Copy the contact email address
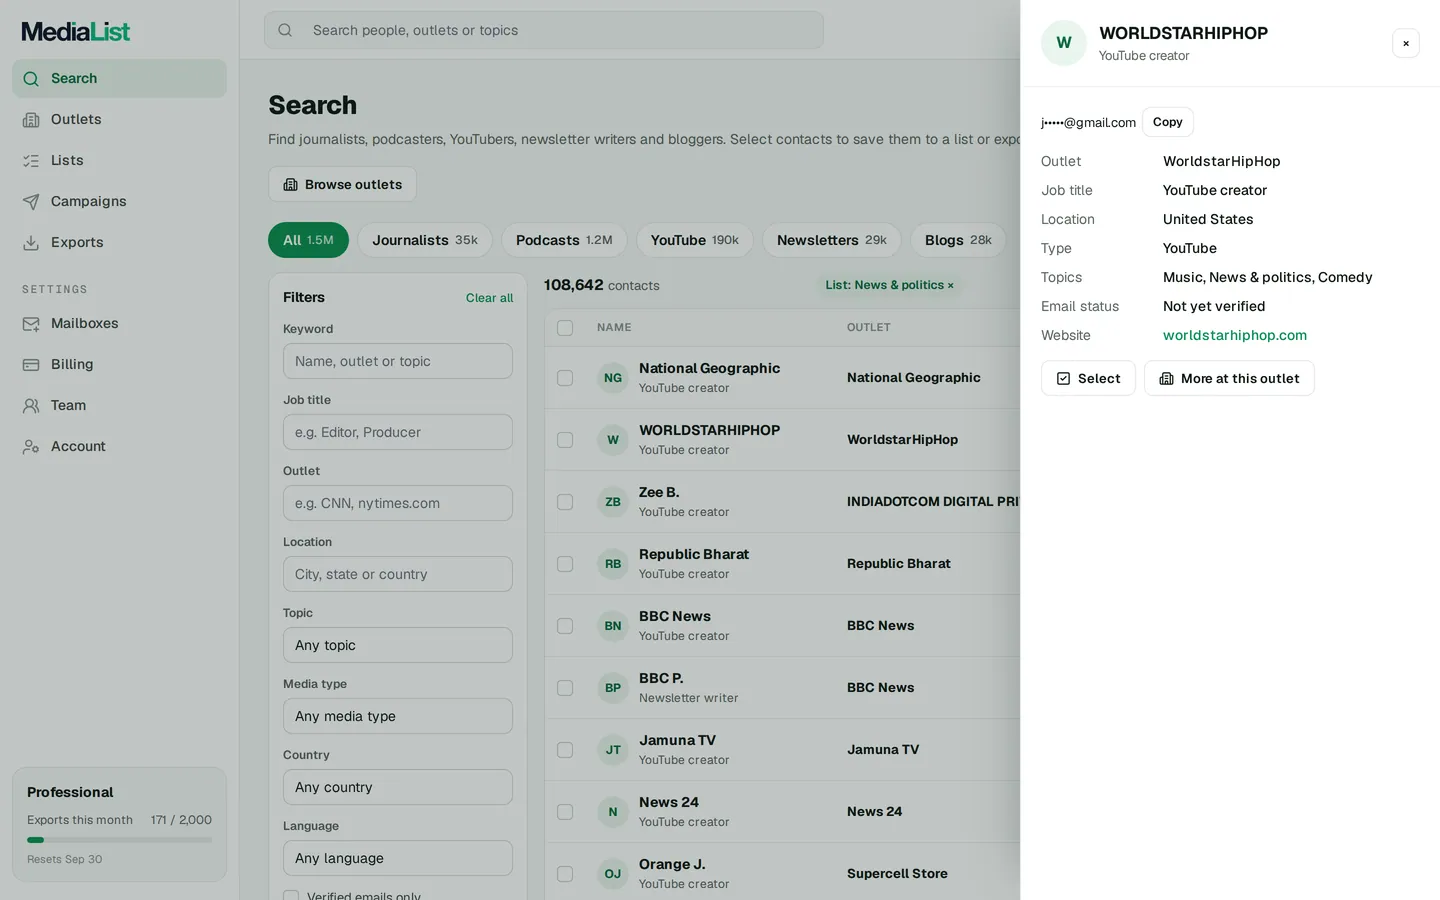This screenshot has height=900, width=1440. [x=1168, y=122]
